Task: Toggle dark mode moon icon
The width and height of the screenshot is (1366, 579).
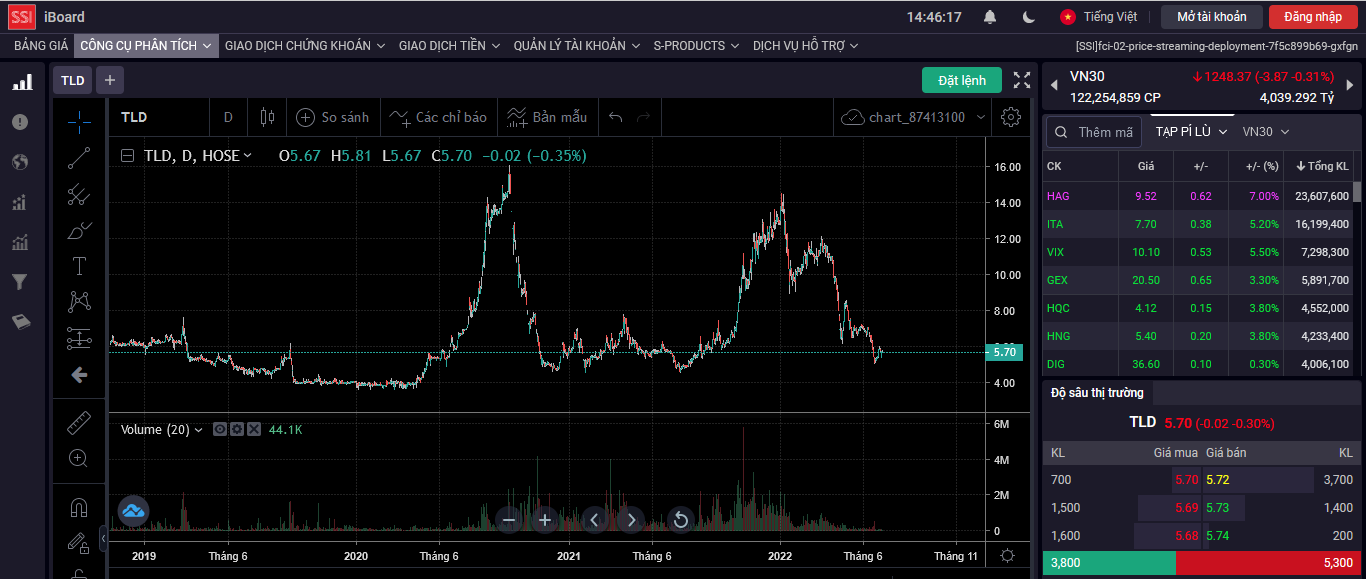Action: [x=1029, y=17]
